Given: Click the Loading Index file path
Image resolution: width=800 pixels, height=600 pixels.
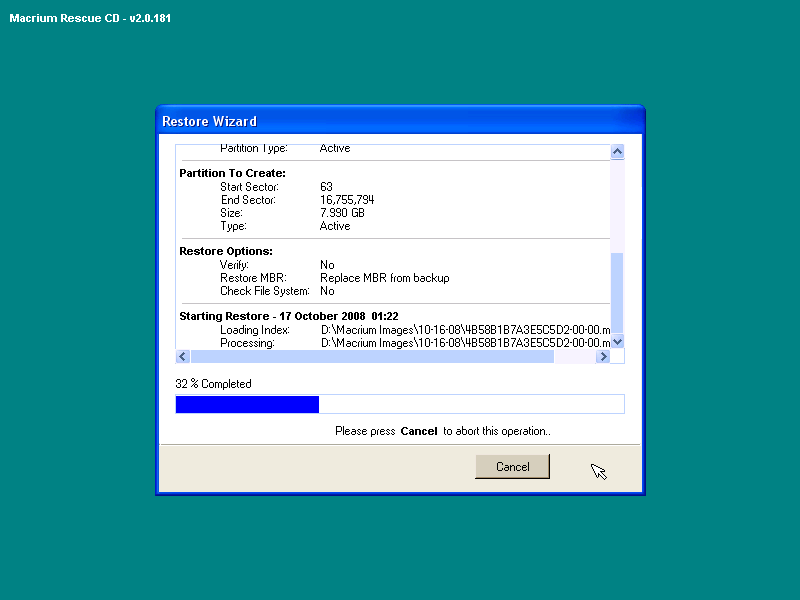Looking at the screenshot, I should click(x=465, y=330).
